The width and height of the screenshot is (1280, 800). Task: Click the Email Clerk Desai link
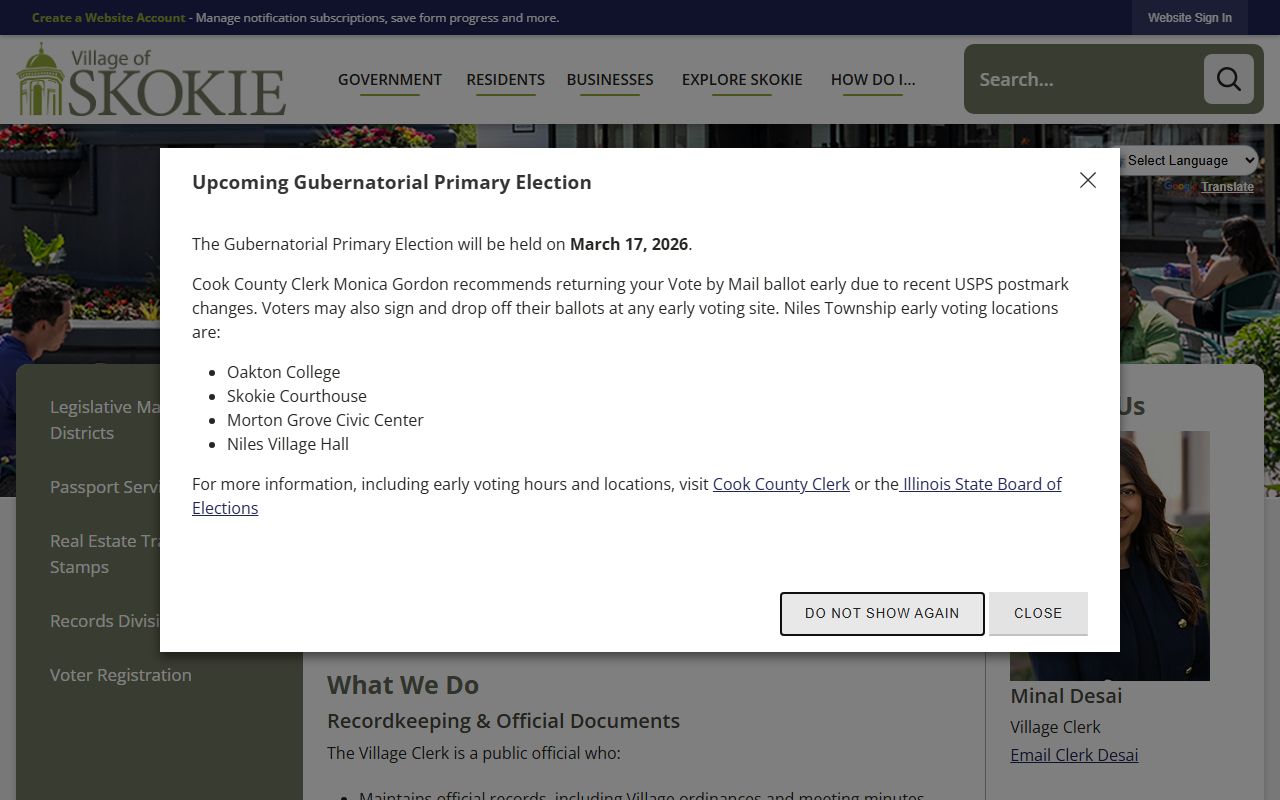(1074, 755)
